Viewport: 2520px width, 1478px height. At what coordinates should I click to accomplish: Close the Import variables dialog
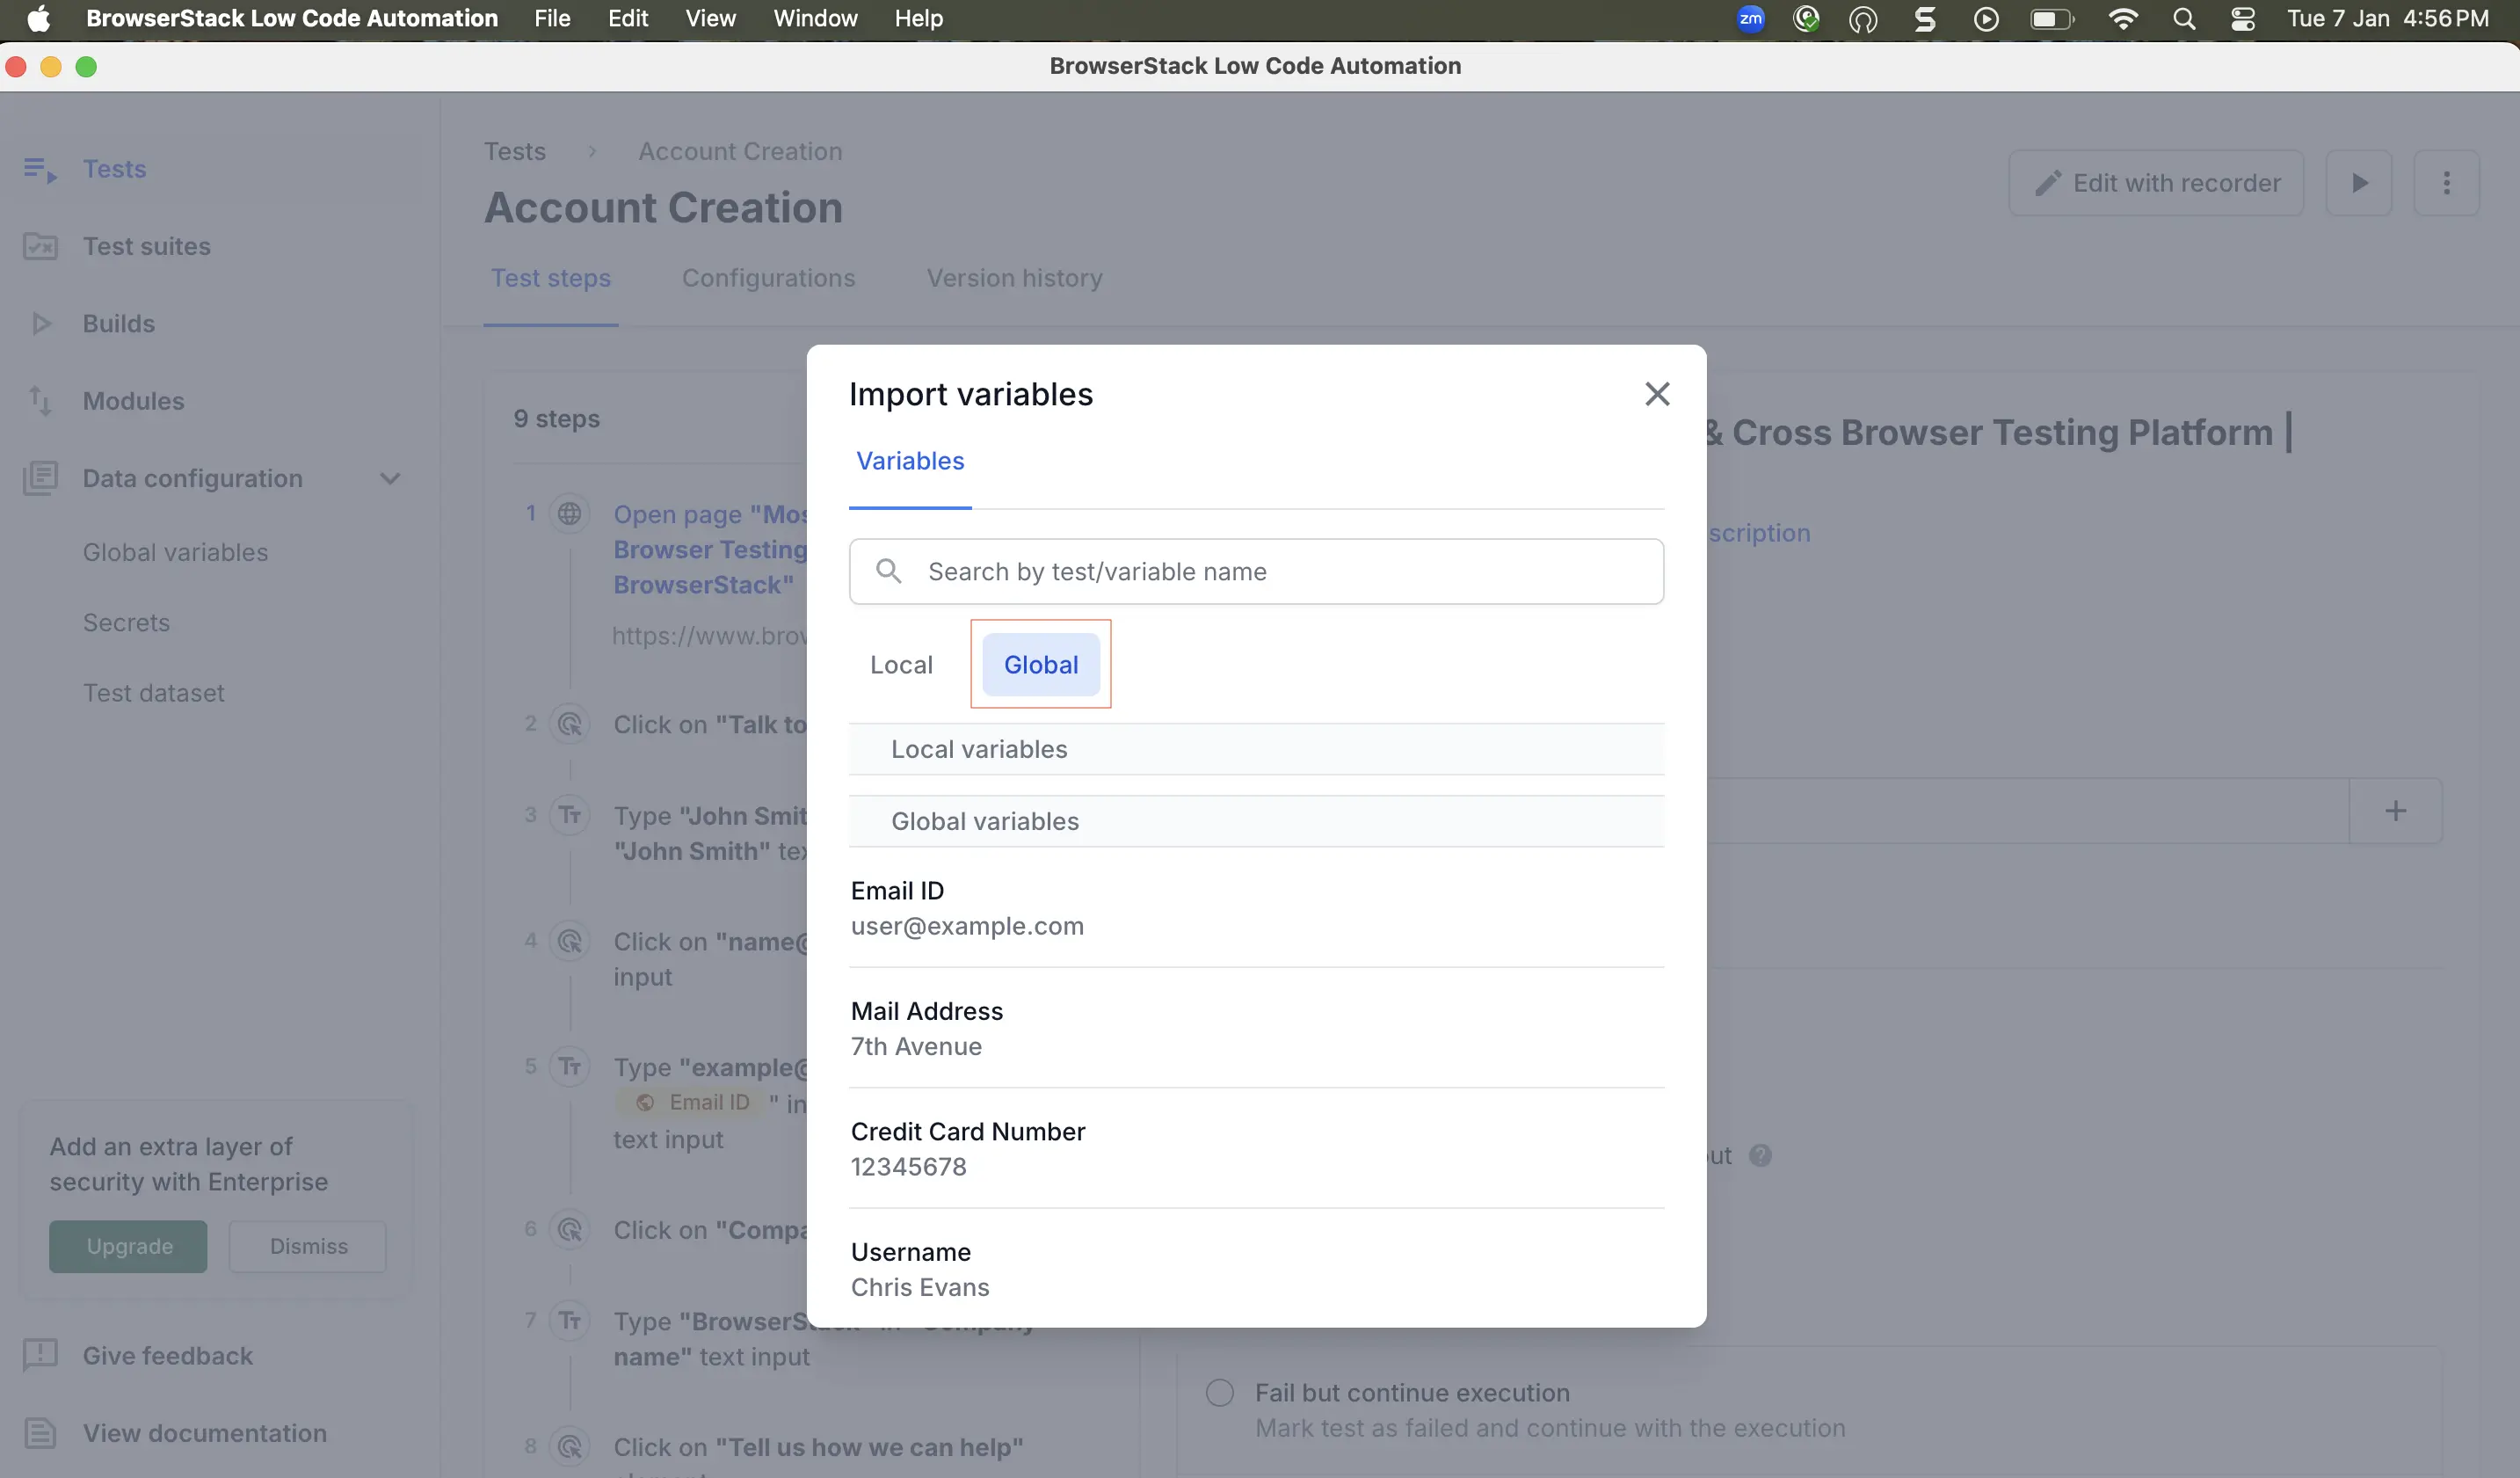pyautogui.click(x=1657, y=394)
